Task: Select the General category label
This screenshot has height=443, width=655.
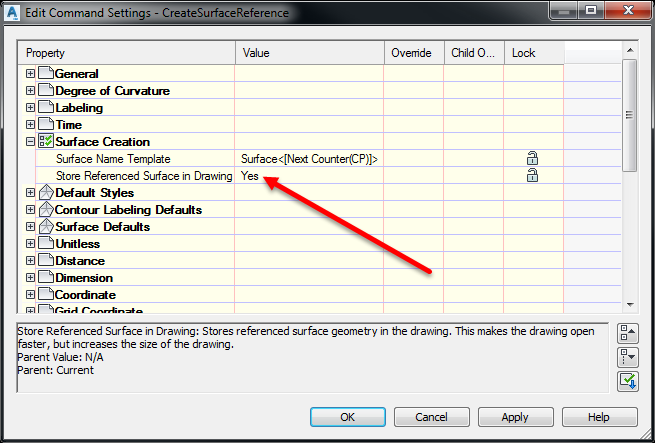Action: click(77, 74)
